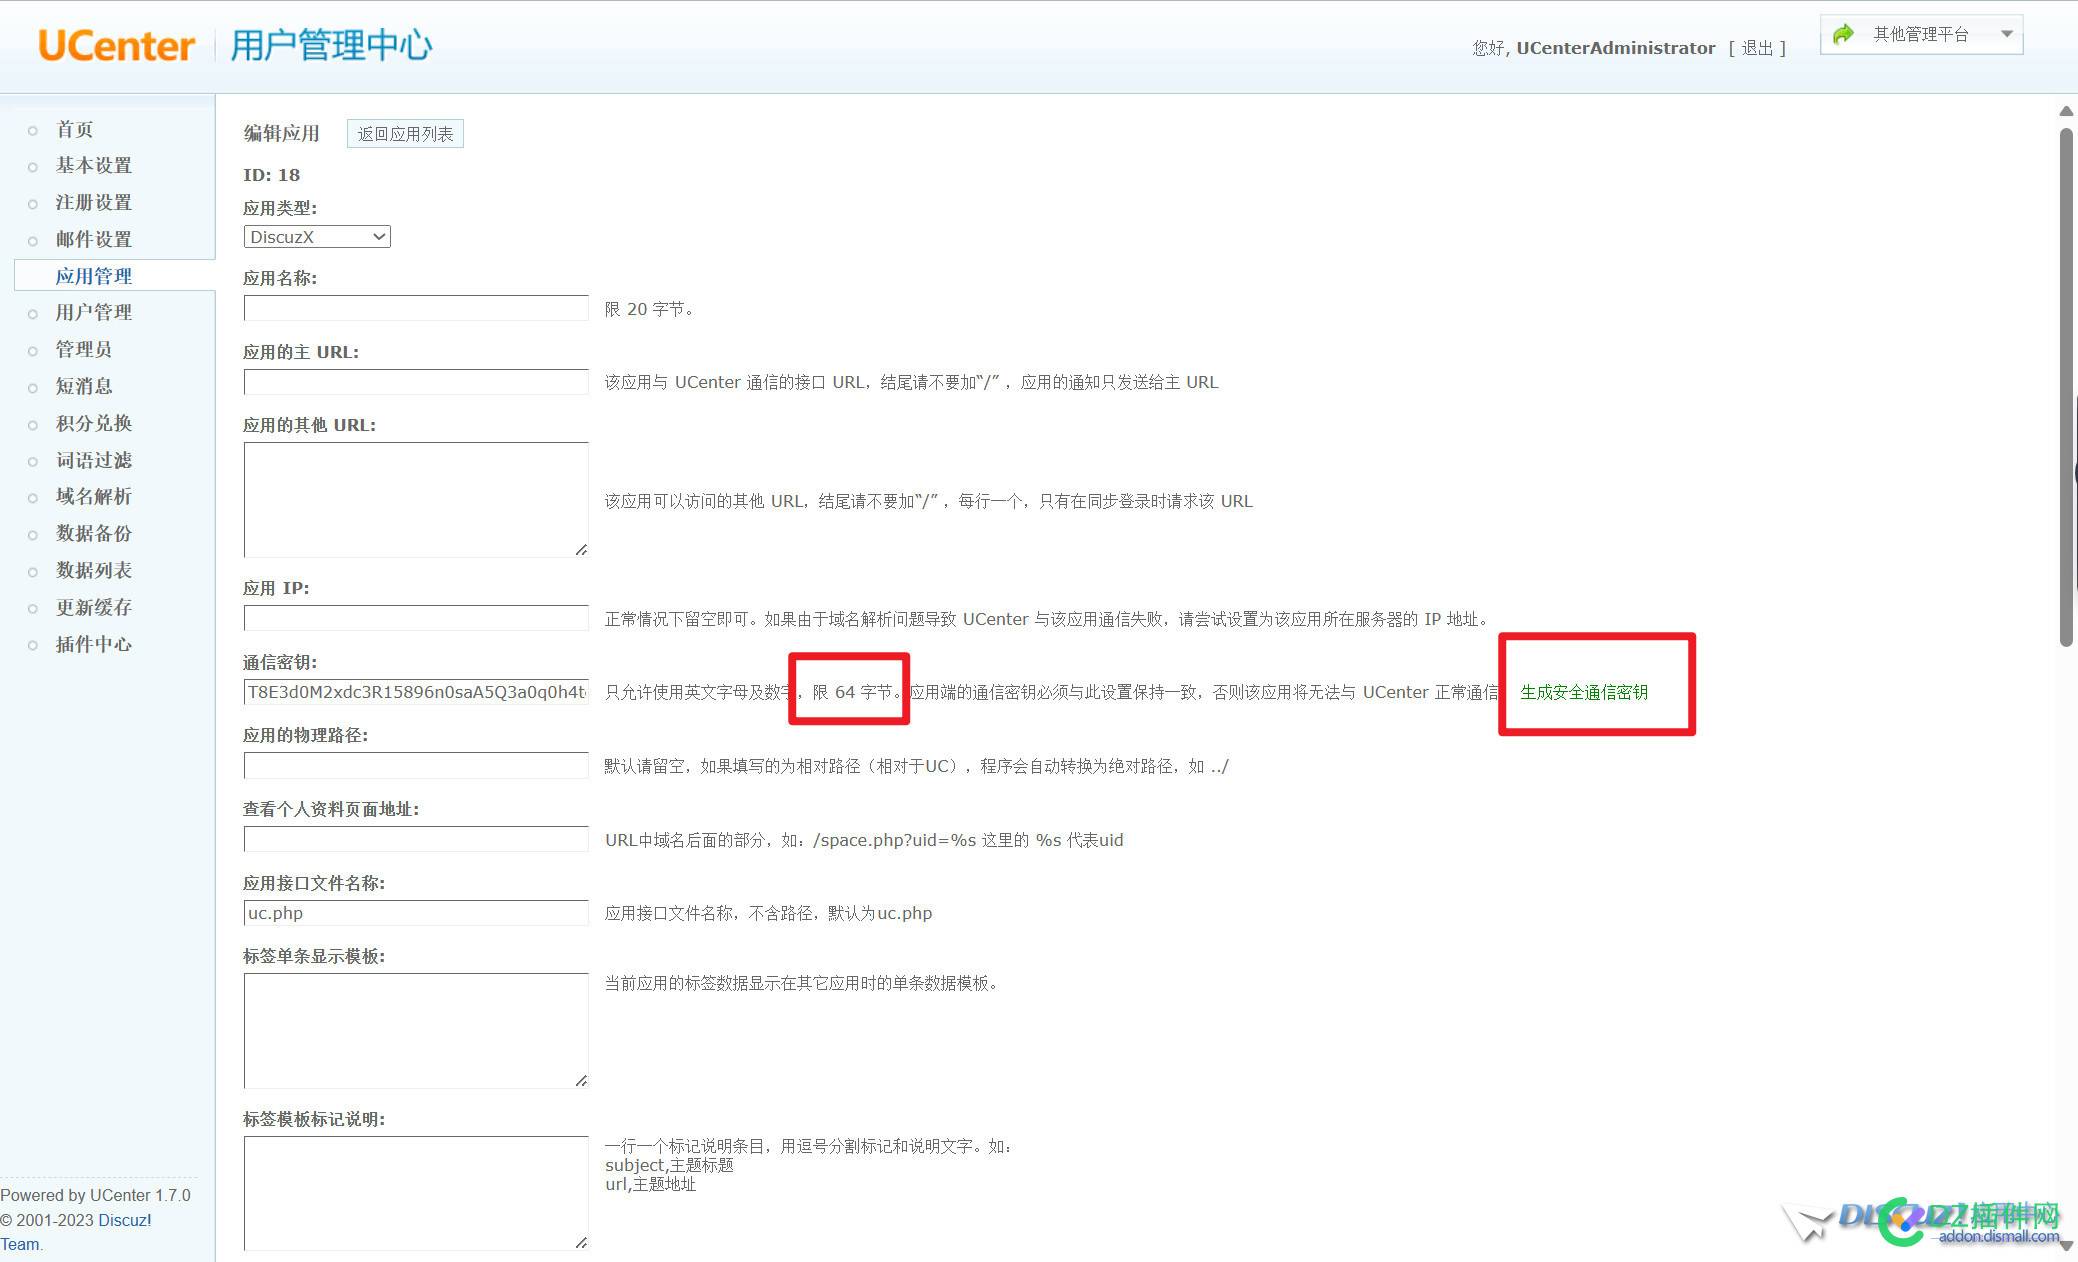Open 域名解析 in the sidebar

coord(94,496)
